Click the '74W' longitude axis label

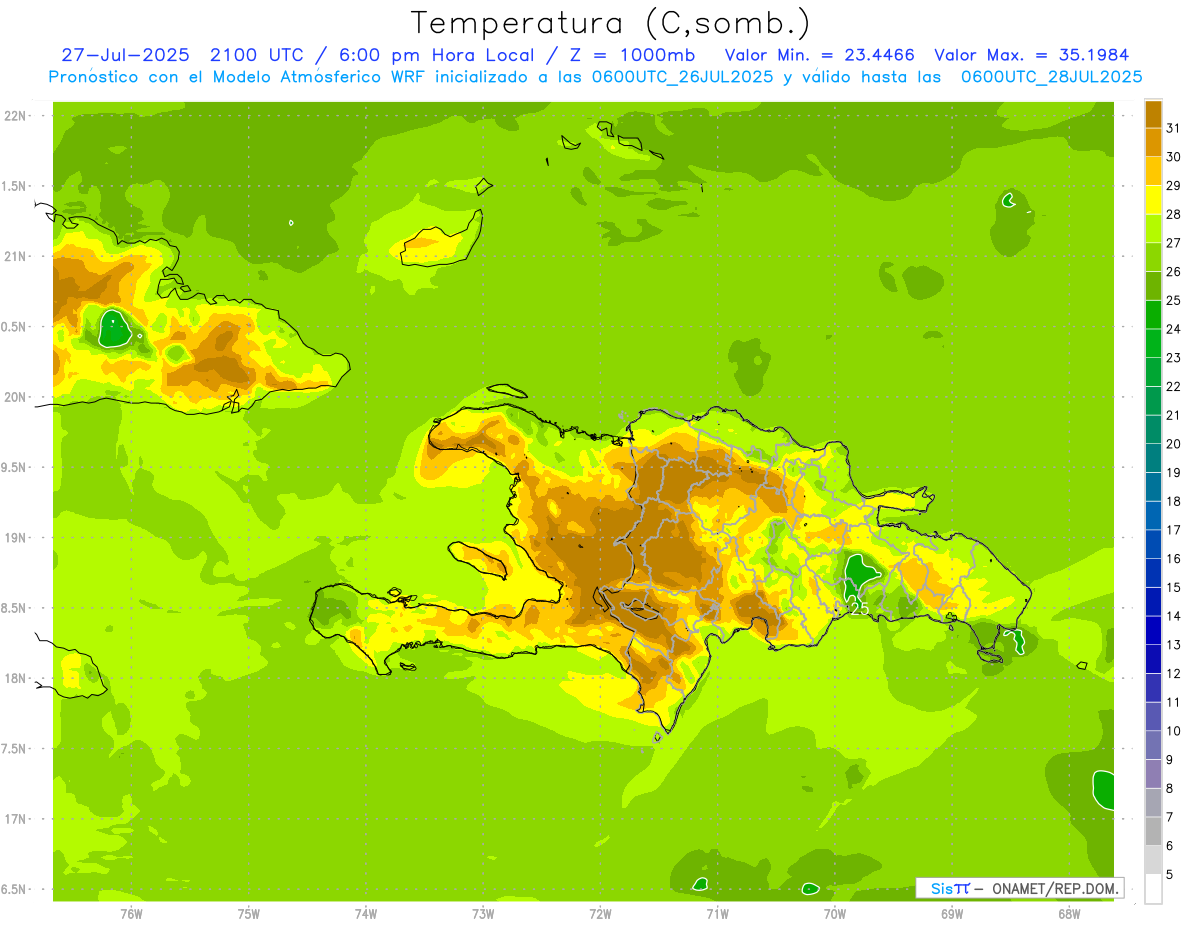(x=366, y=913)
